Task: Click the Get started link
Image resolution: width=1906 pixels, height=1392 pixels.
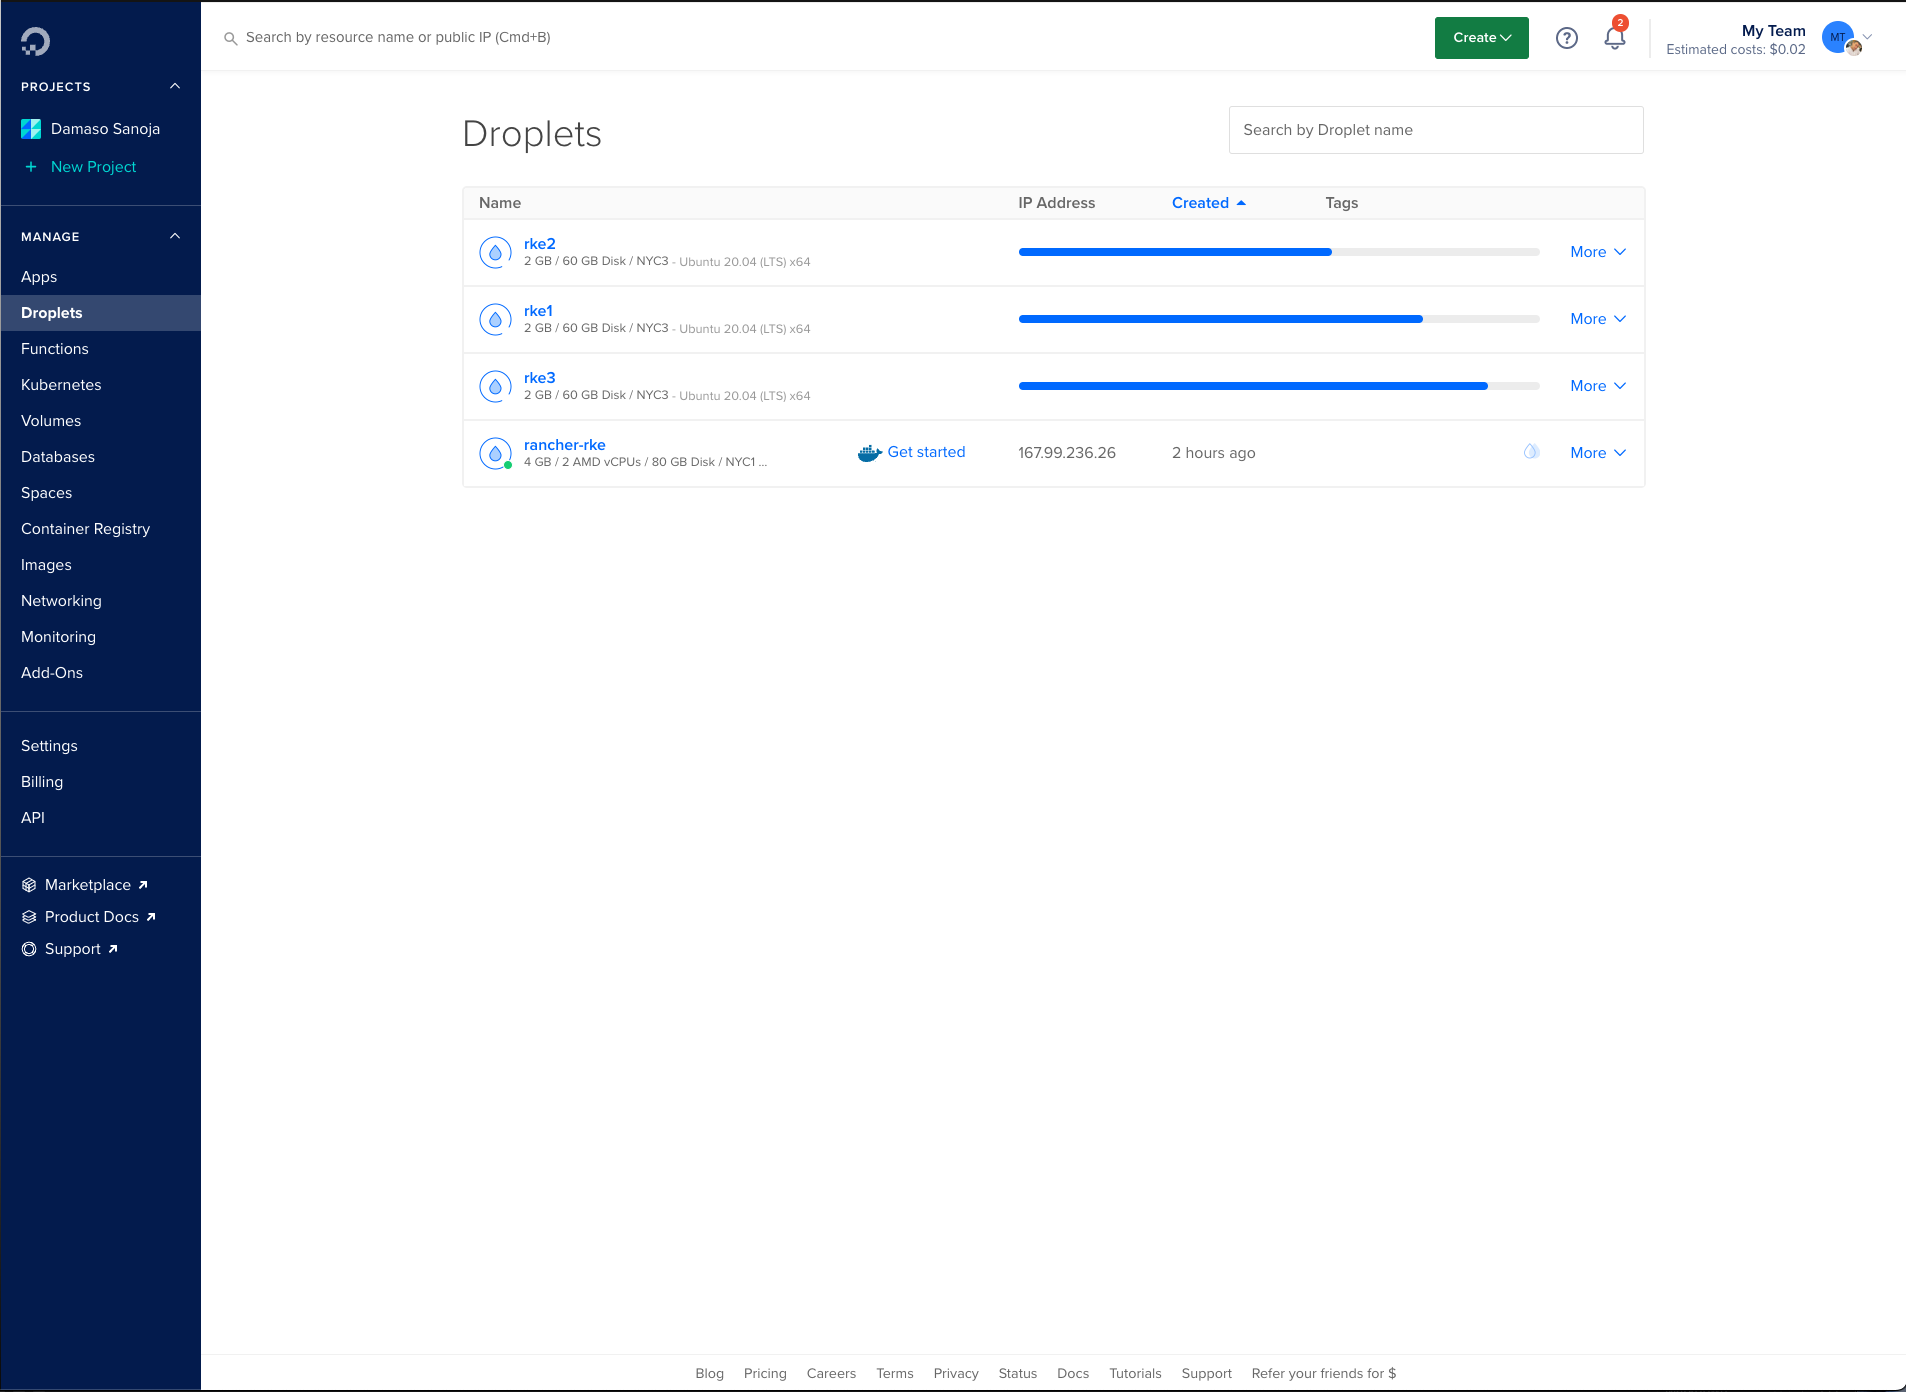Action: coord(926,452)
